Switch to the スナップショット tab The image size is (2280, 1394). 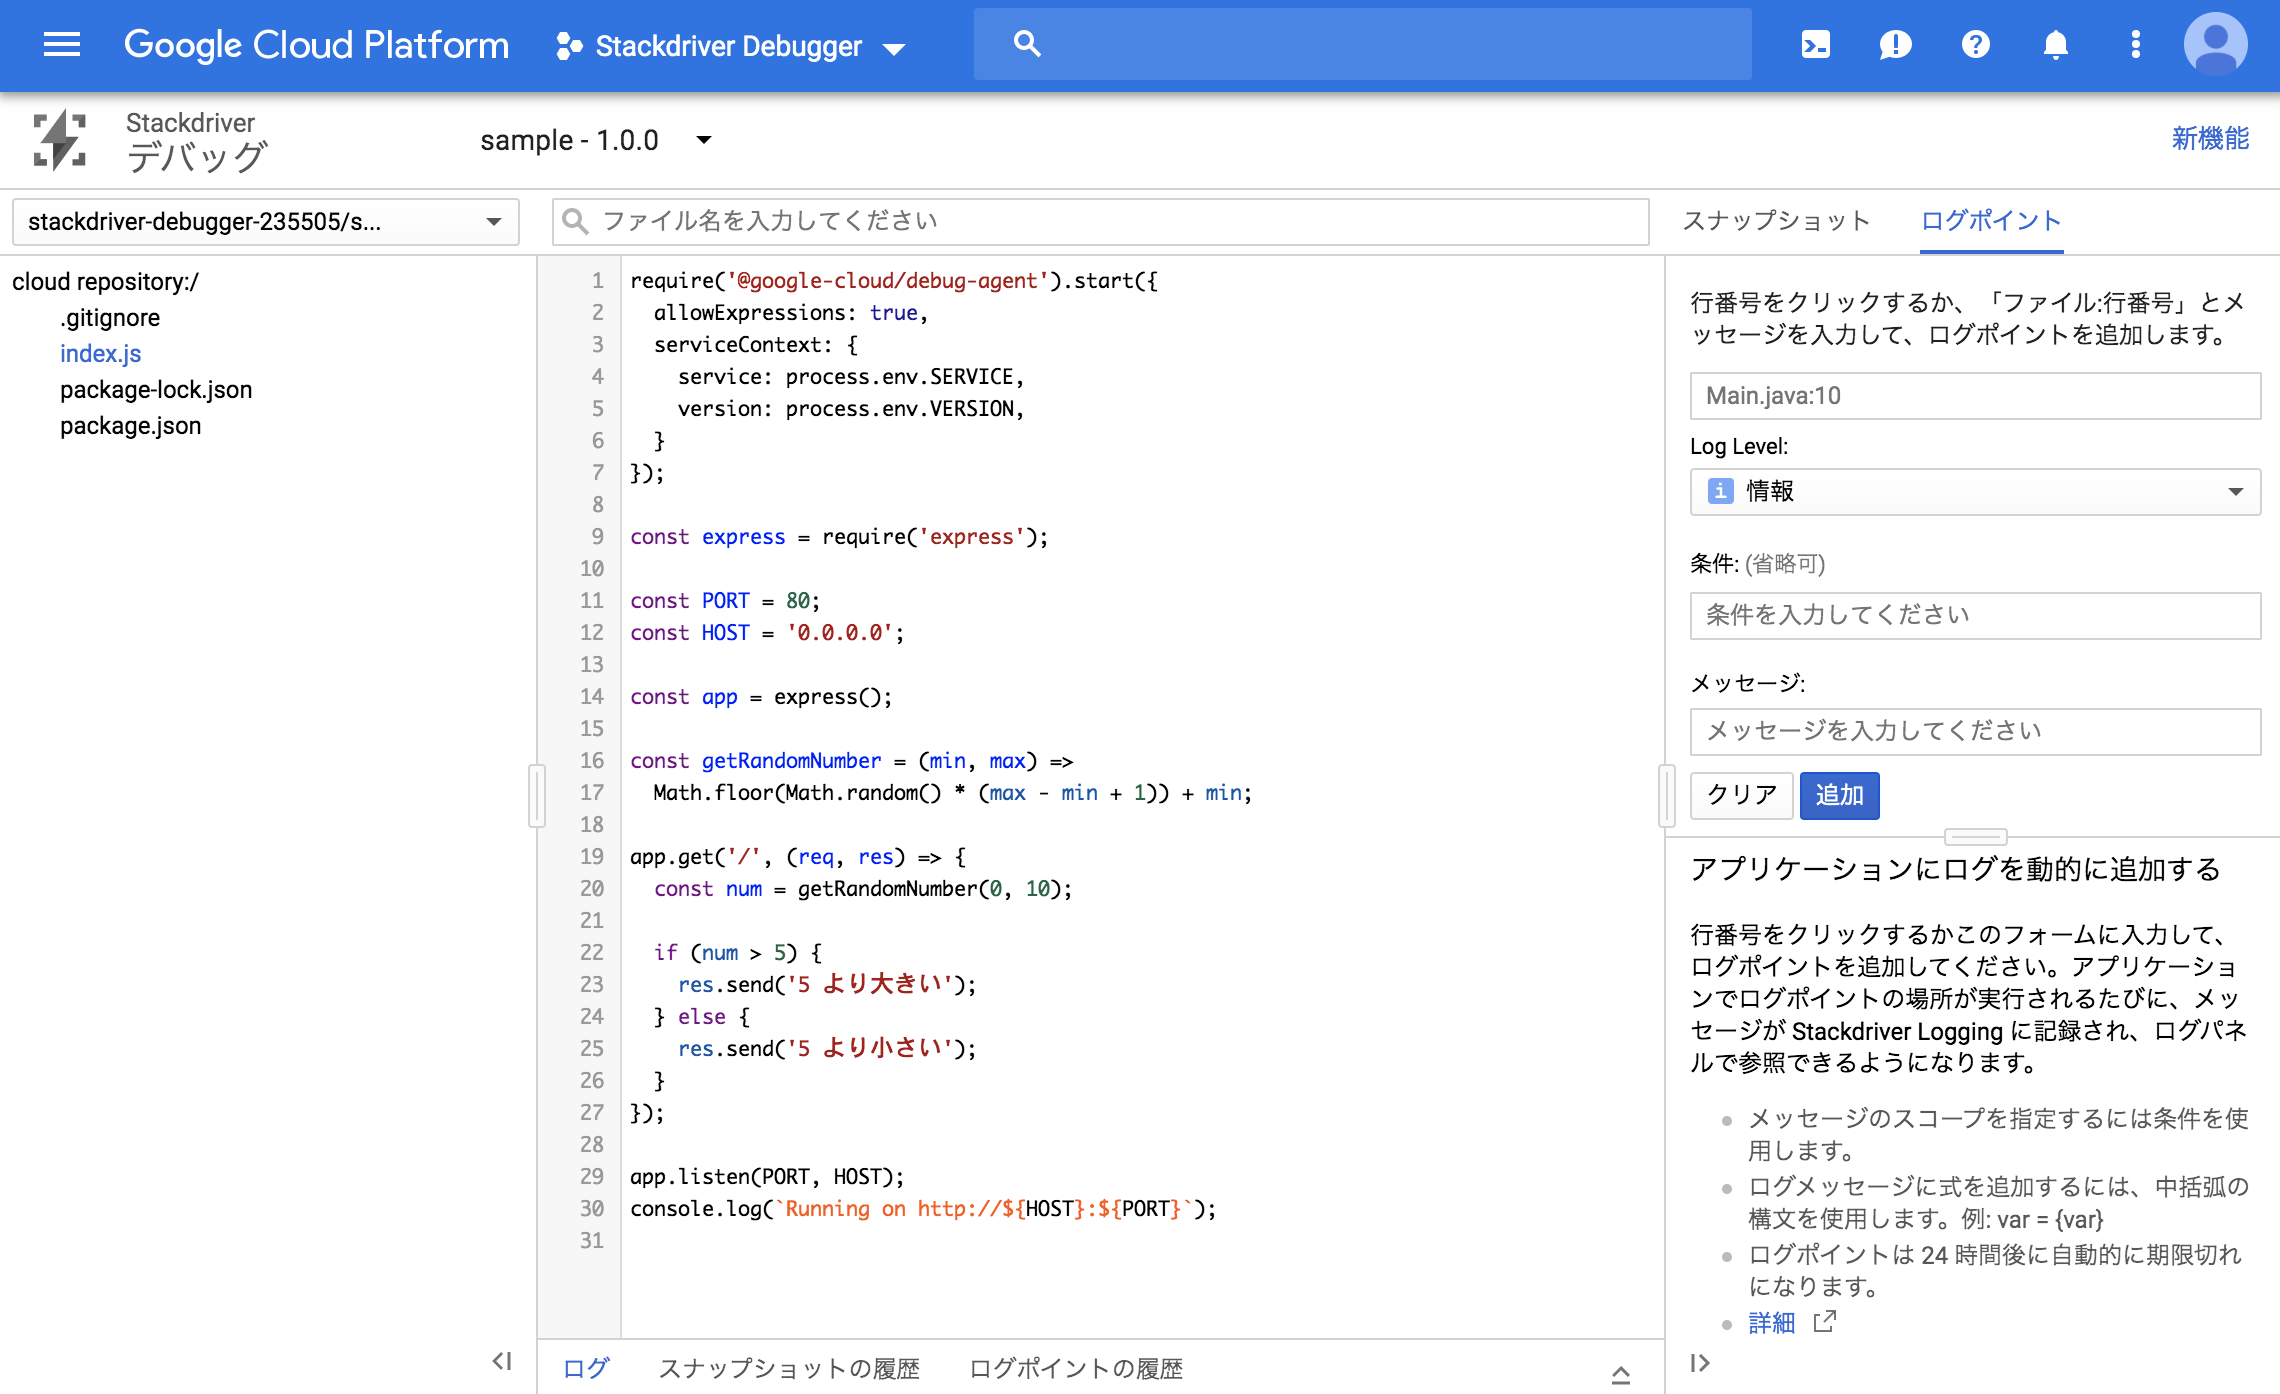1778,220
